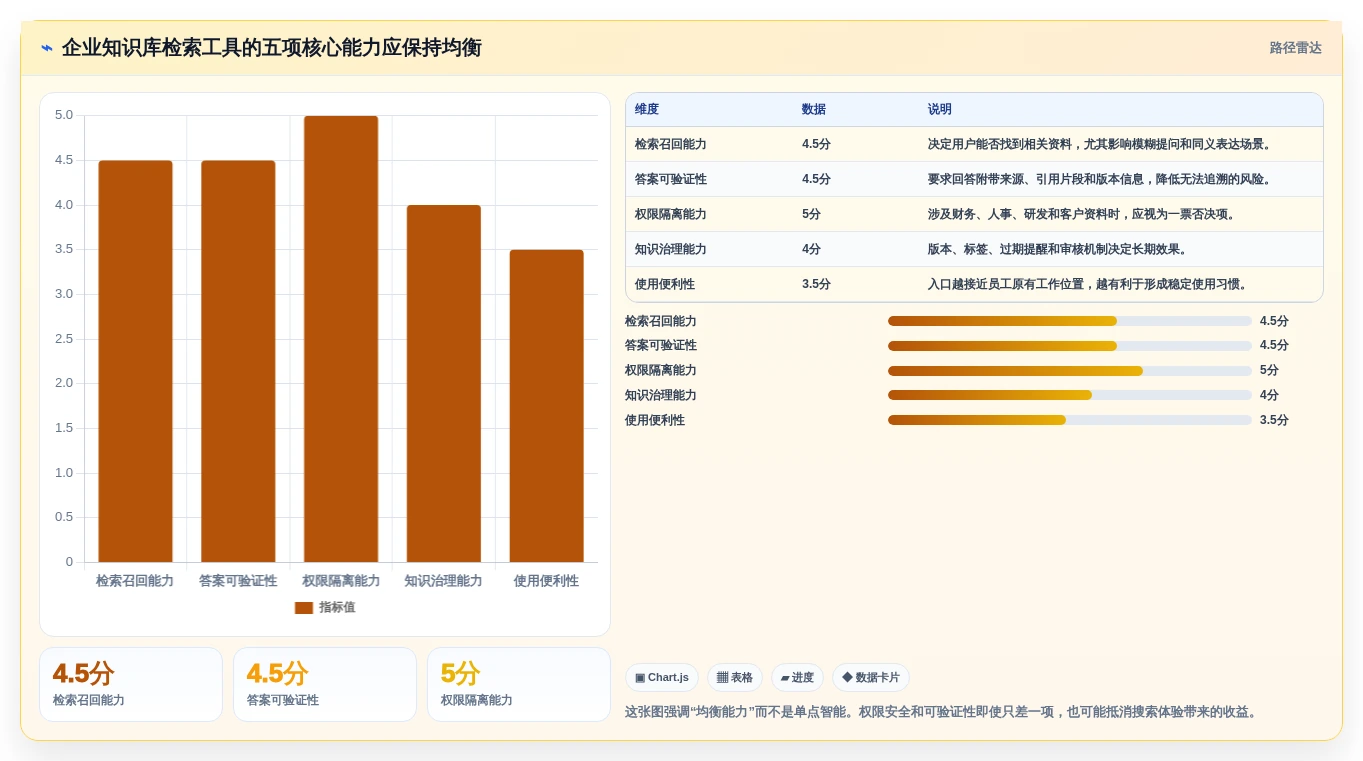Select the 表格 tag chip

click(x=735, y=678)
